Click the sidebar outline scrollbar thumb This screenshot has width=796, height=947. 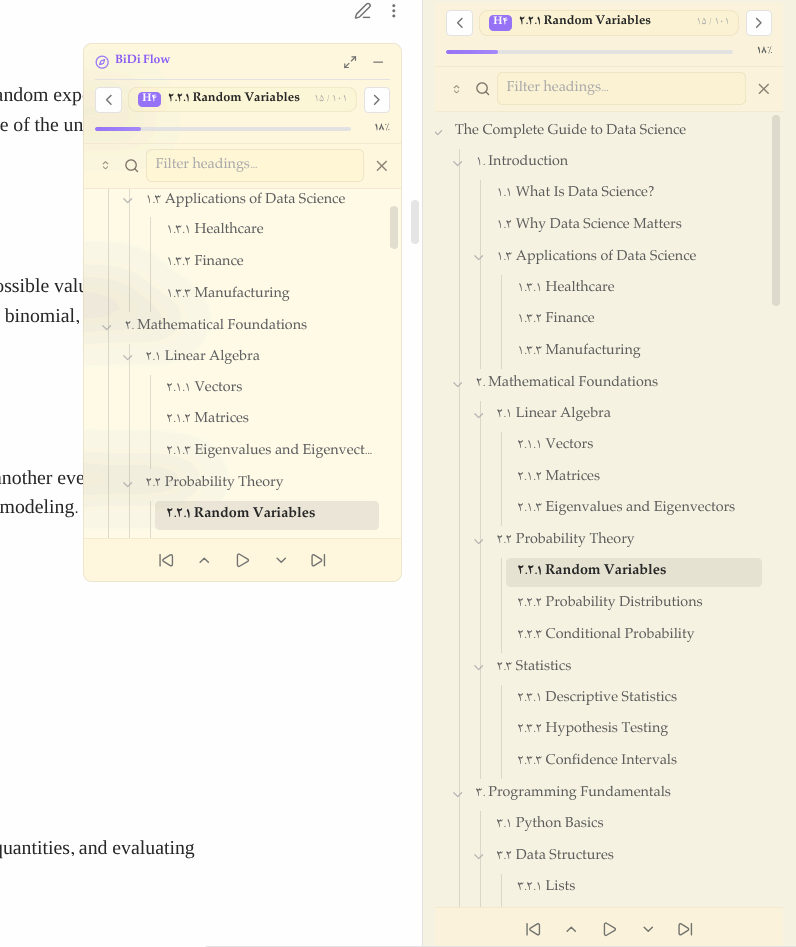(x=776, y=210)
